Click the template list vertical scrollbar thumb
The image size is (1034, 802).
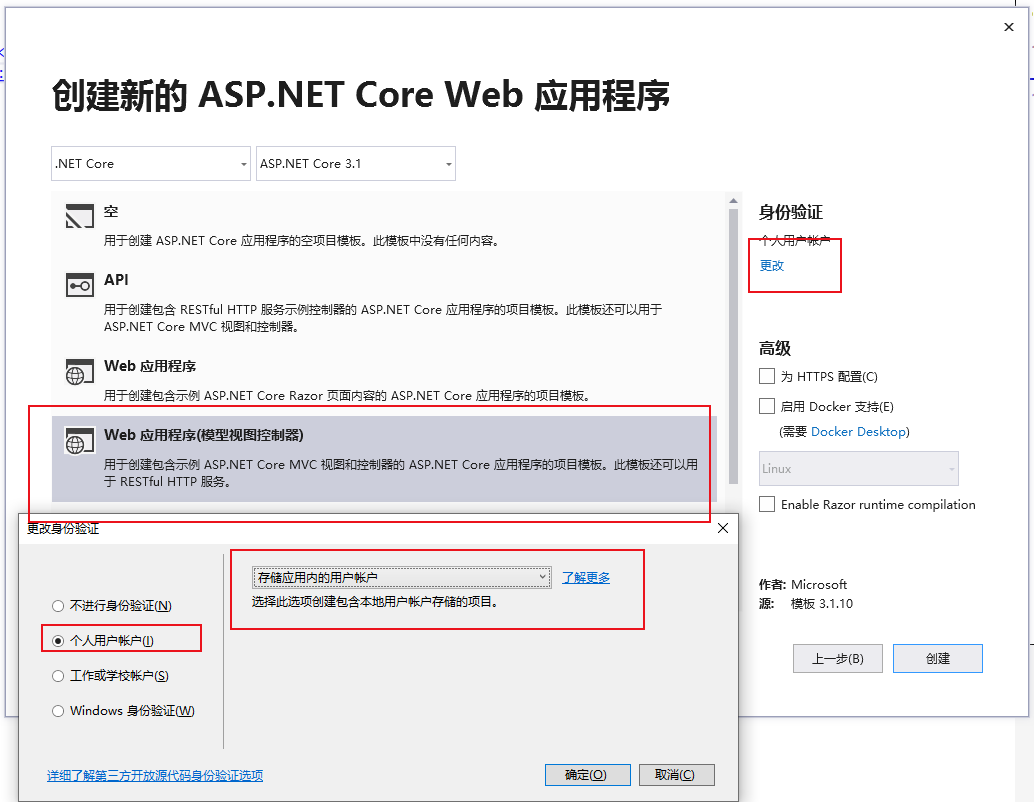click(733, 346)
